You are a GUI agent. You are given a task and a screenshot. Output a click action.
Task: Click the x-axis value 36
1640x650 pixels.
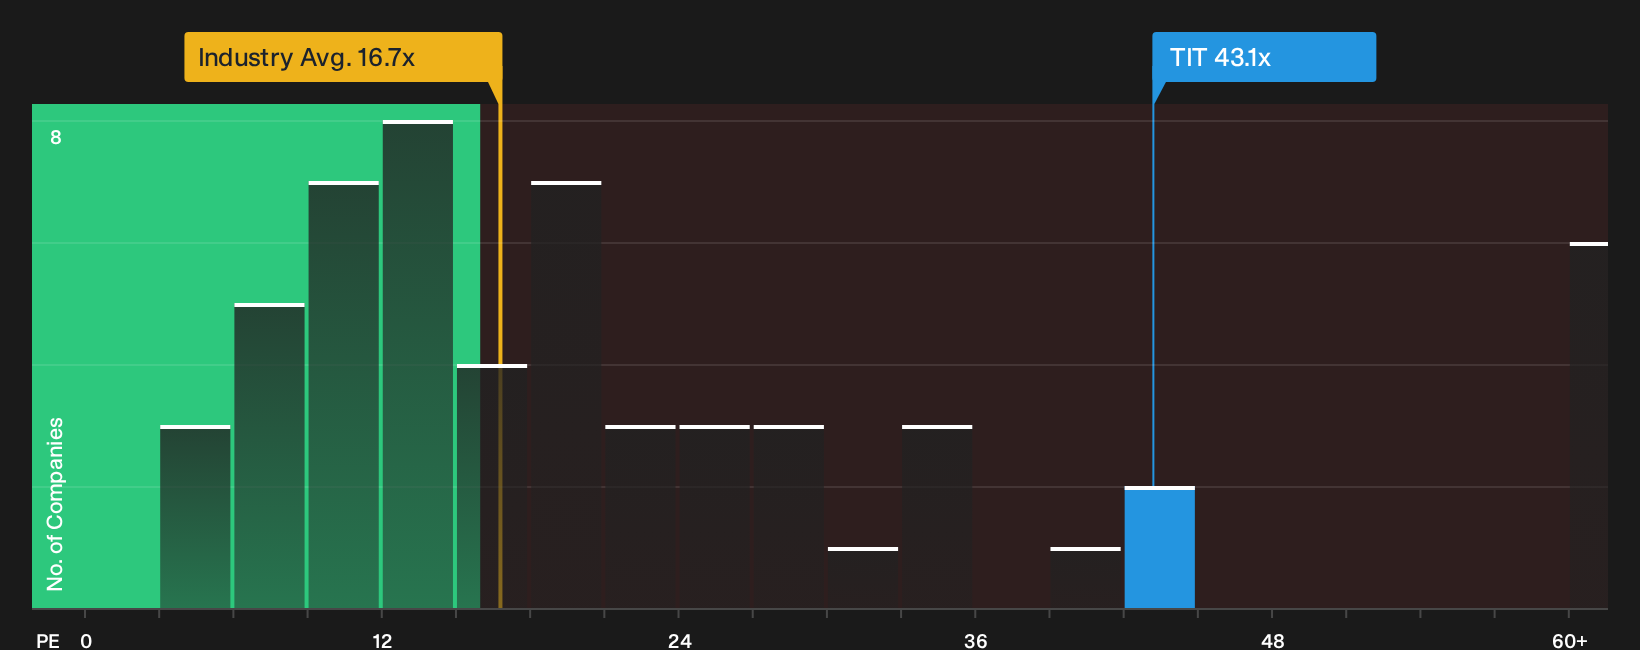976,641
